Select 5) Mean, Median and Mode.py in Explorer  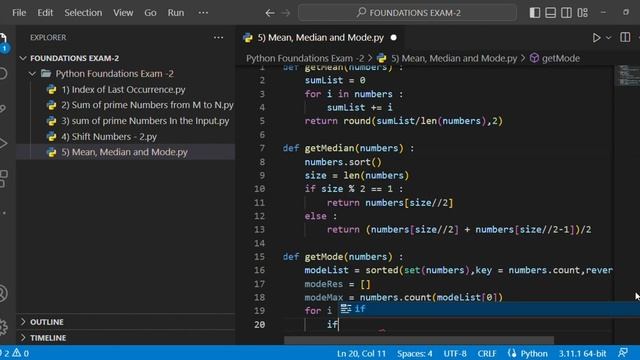coord(124,152)
